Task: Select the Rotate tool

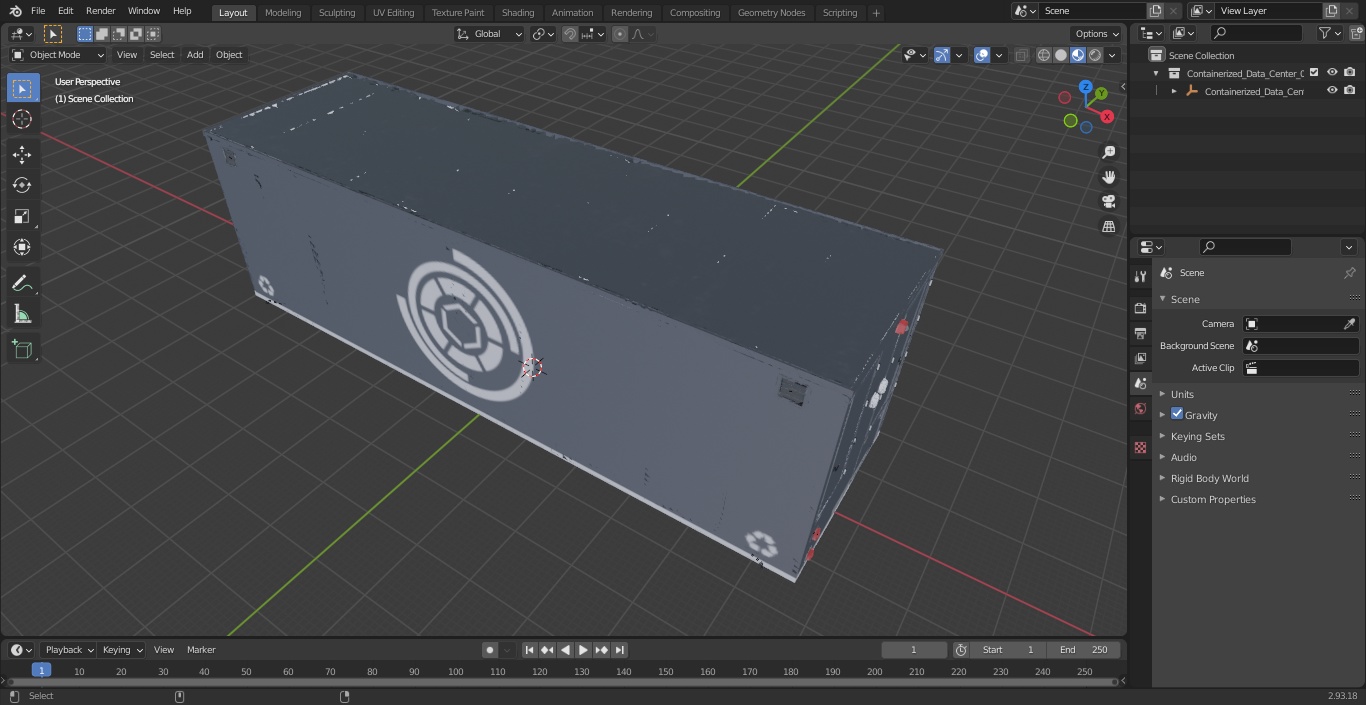Action: point(22,185)
